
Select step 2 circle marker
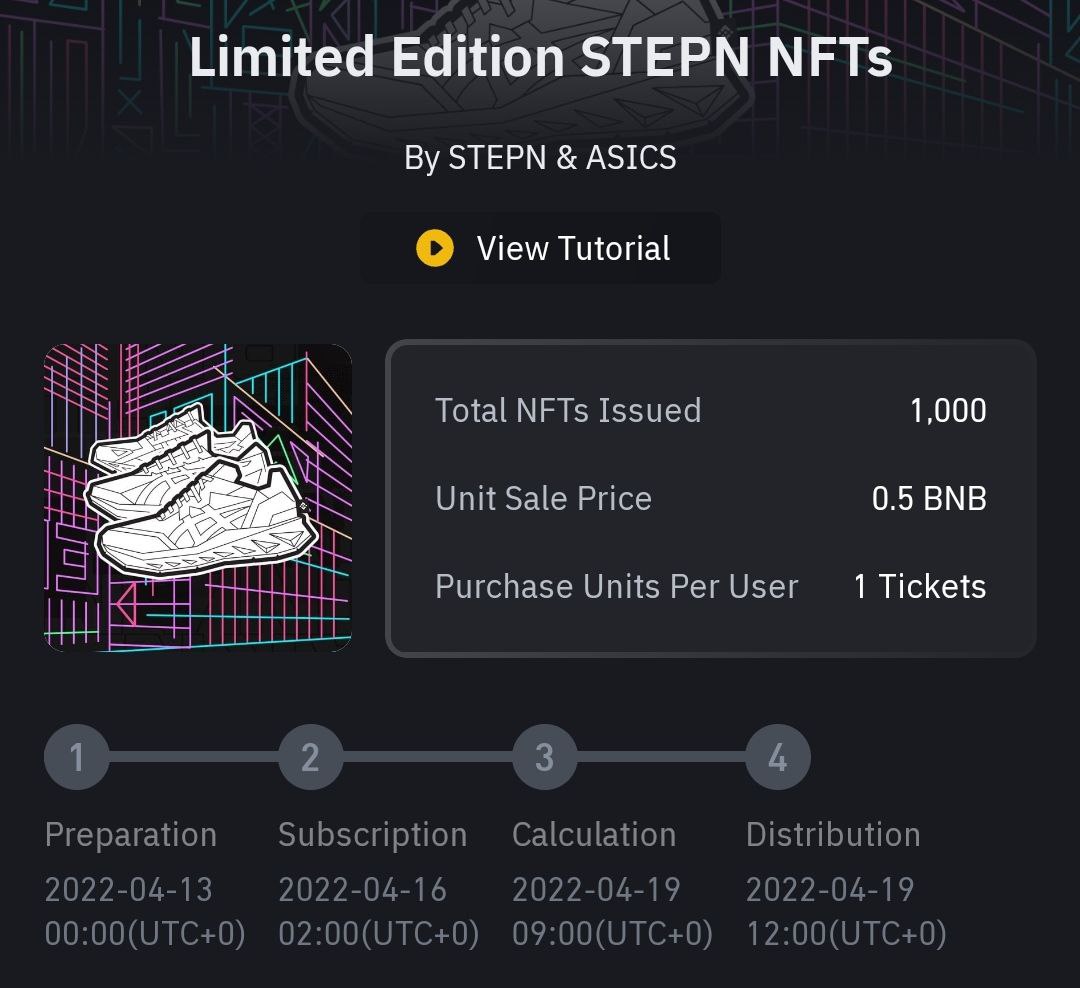(x=310, y=757)
